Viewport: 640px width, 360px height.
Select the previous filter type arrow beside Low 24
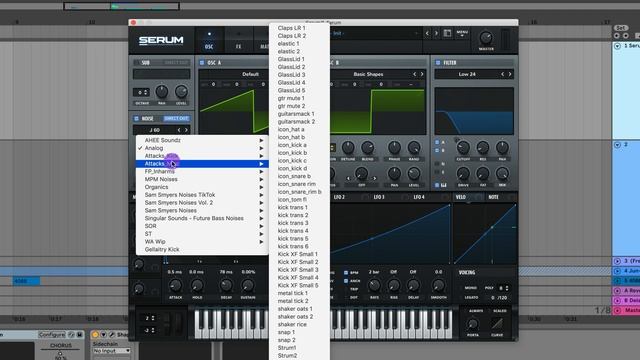coord(502,74)
